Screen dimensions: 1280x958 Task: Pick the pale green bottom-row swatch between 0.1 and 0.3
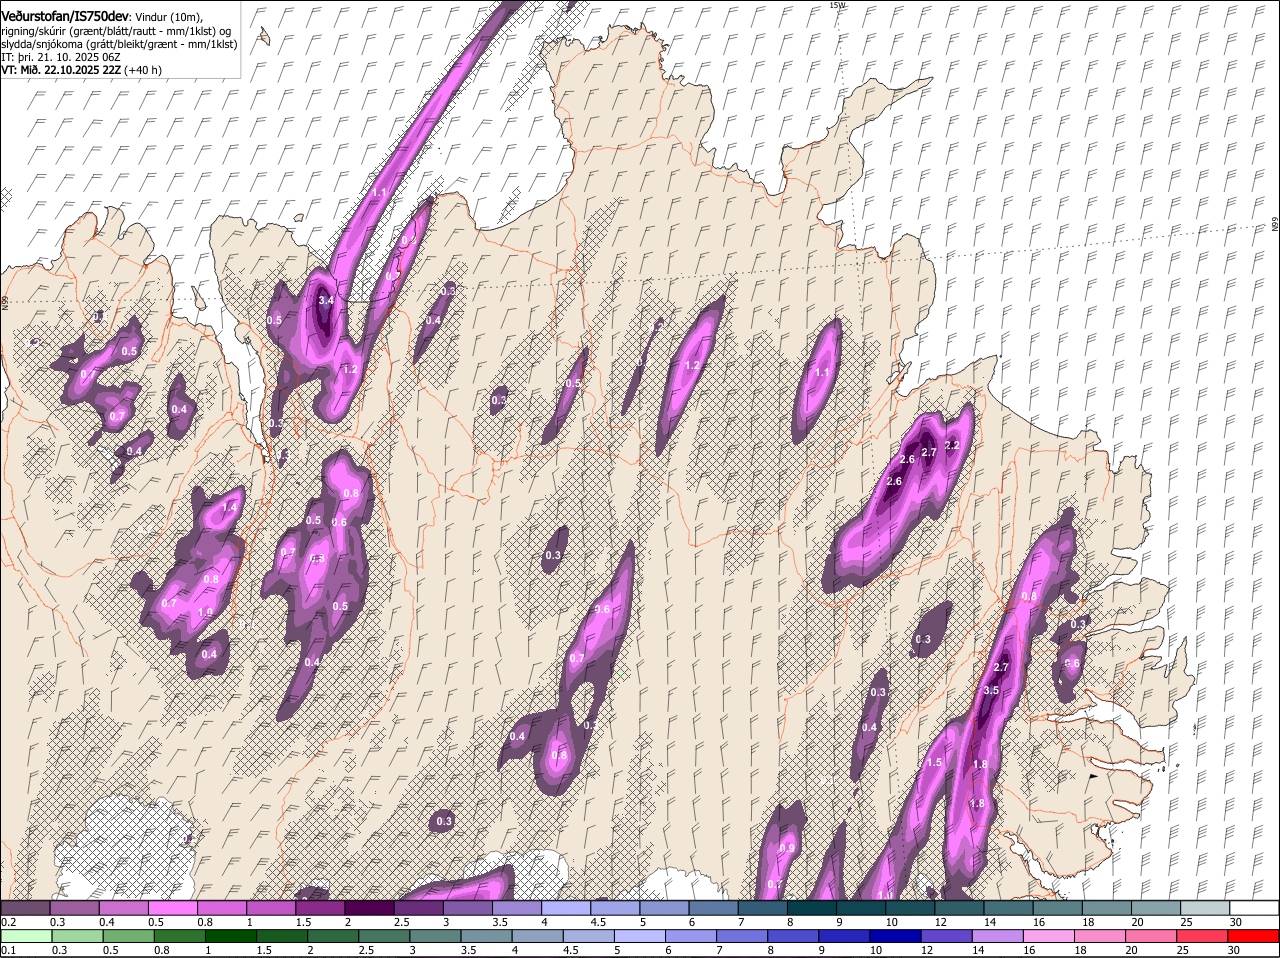(x=25, y=937)
